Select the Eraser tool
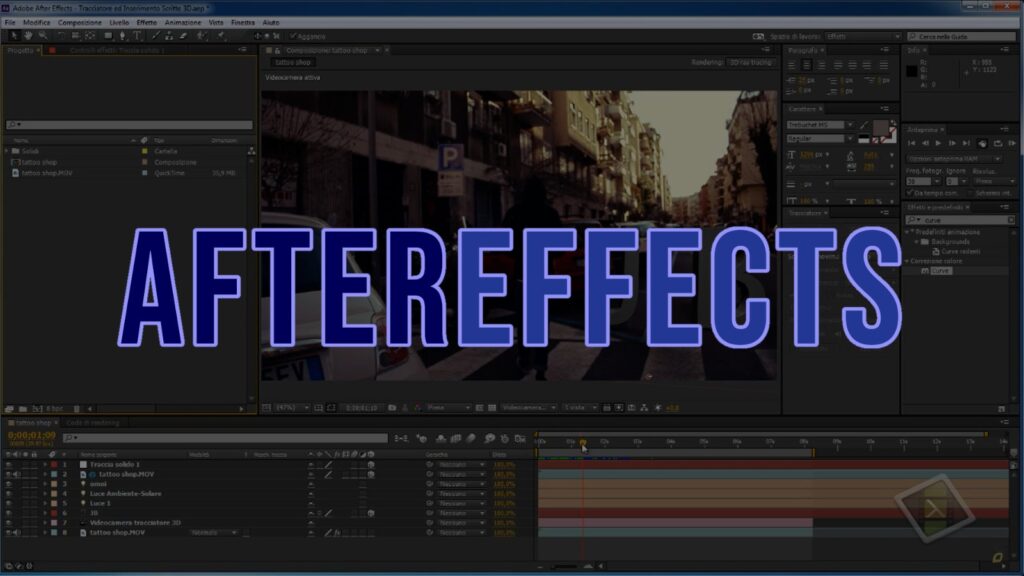1024x576 pixels. coord(184,36)
